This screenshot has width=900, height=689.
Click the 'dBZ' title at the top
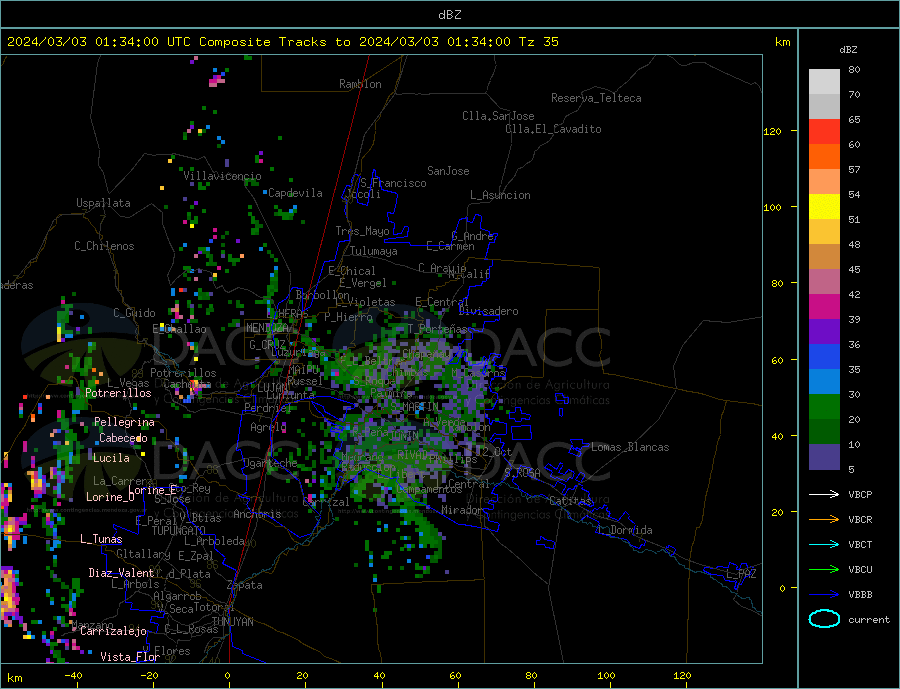449,15
